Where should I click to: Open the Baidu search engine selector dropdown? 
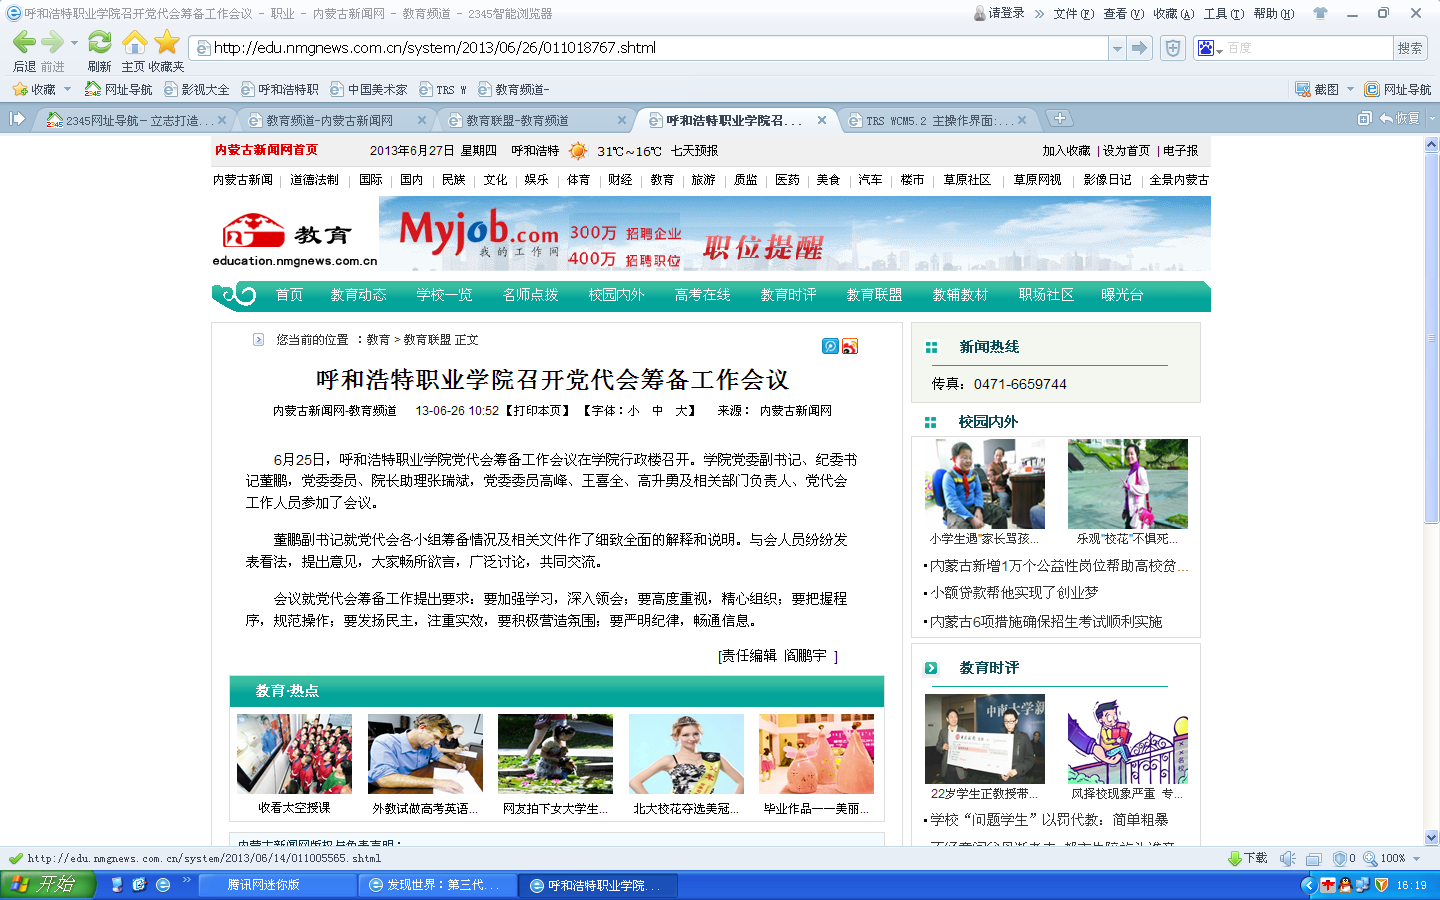pos(1210,48)
